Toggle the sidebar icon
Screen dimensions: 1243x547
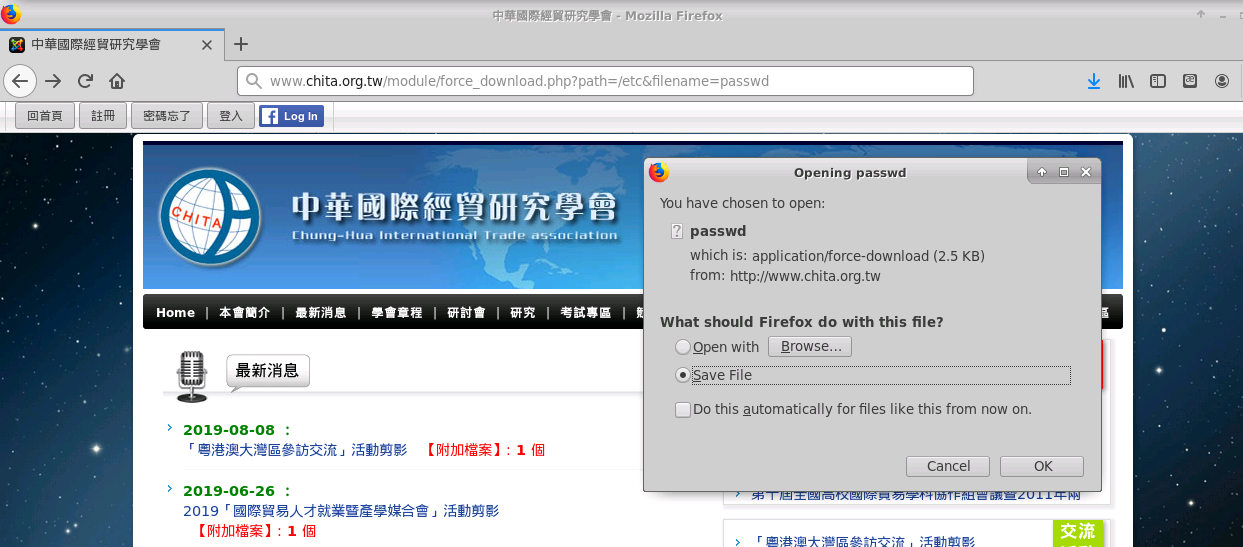(x=1158, y=81)
